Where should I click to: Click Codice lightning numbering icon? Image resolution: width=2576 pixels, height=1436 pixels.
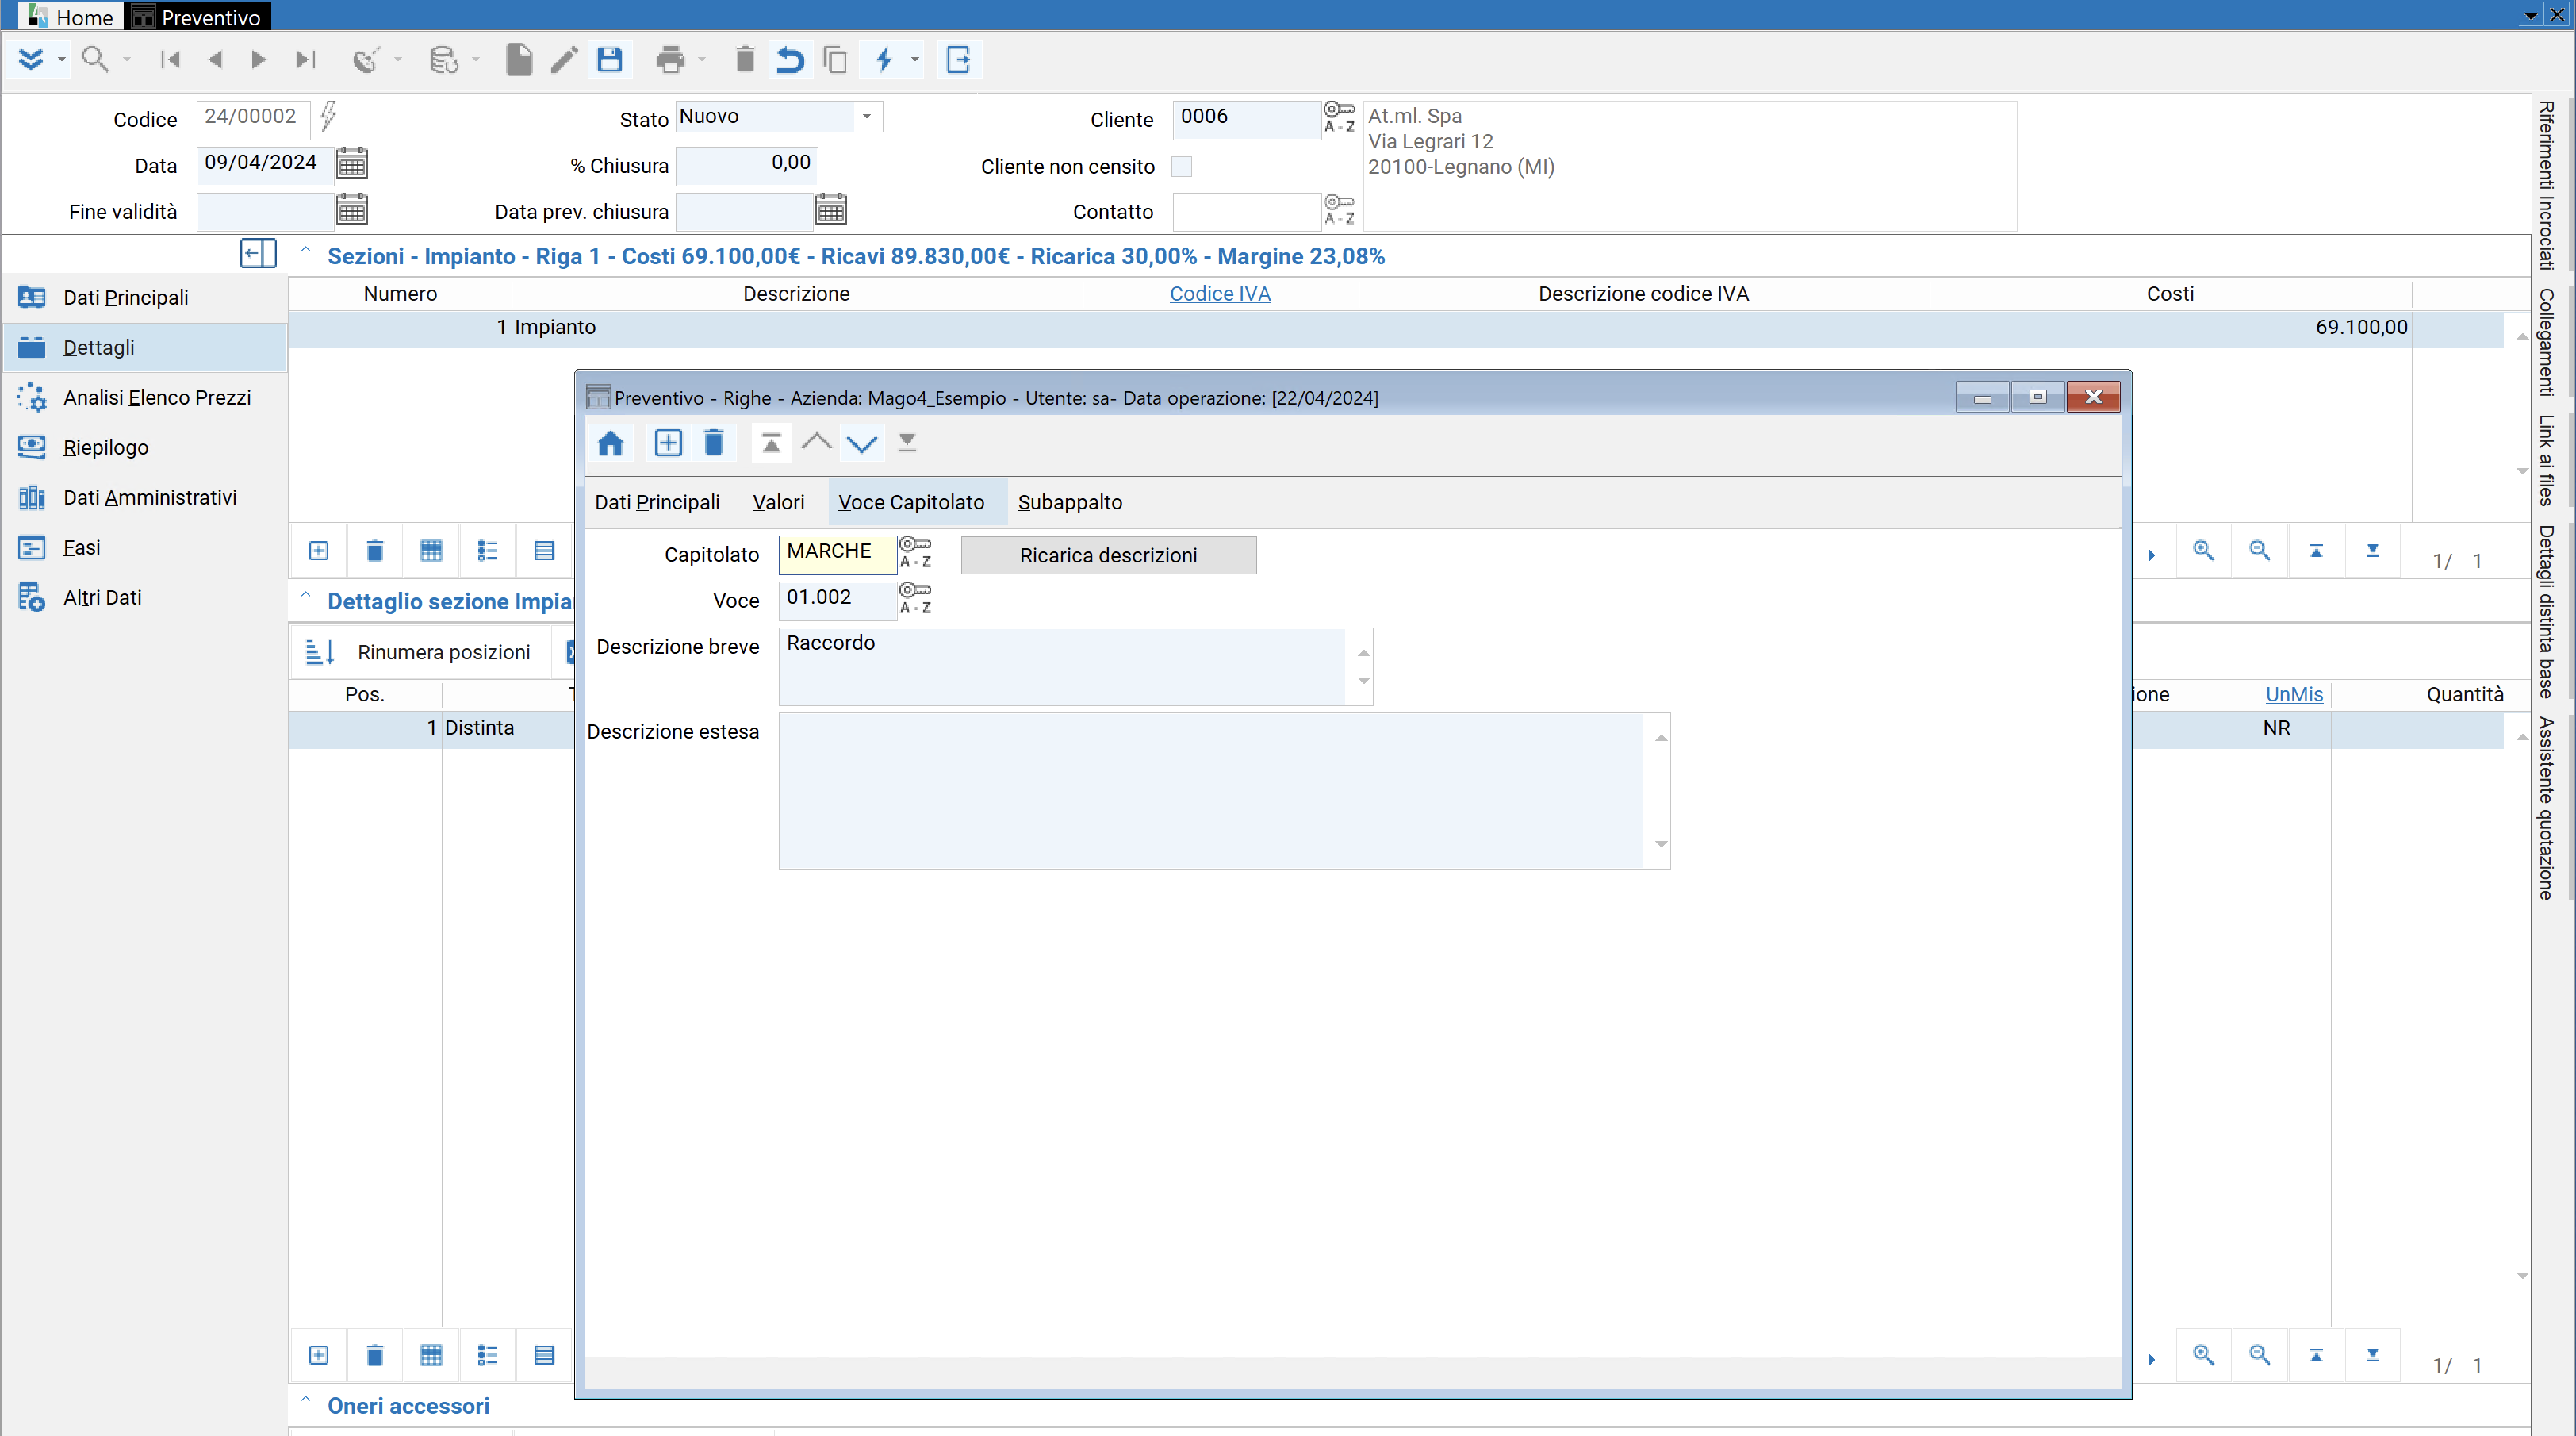(328, 116)
